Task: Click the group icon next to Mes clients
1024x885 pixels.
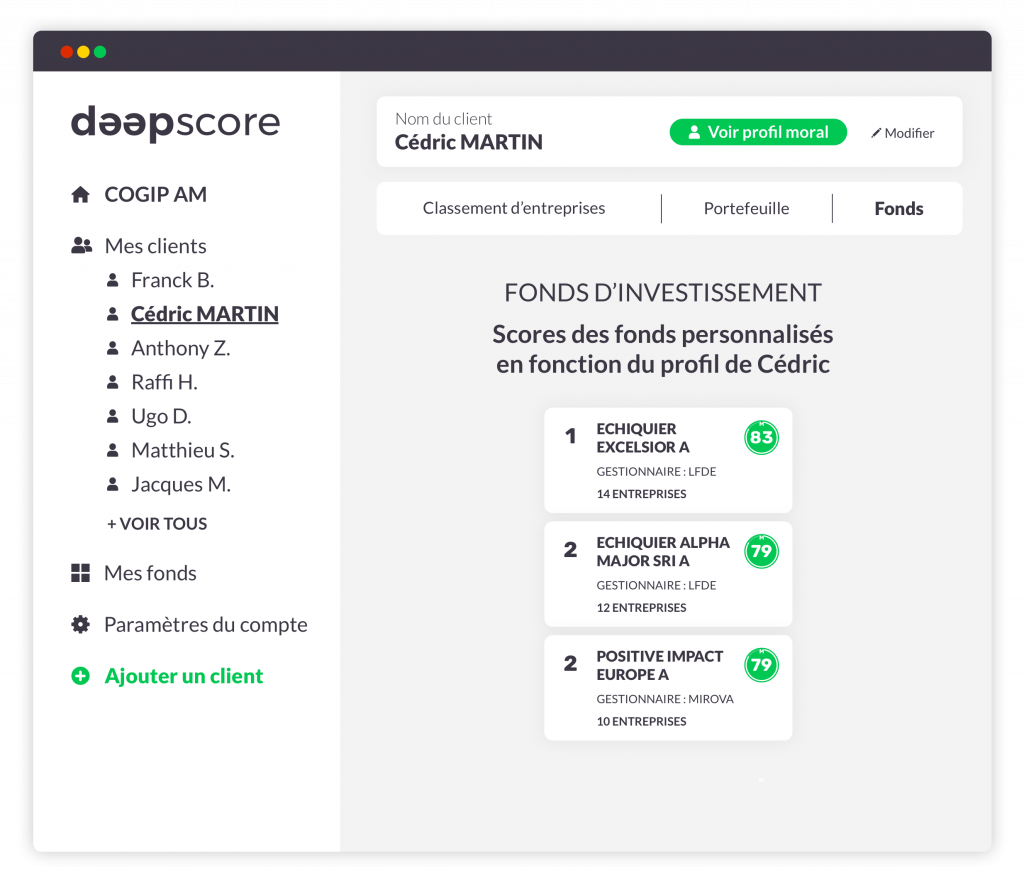Action: pyautogui.click(x=82, y=246)
